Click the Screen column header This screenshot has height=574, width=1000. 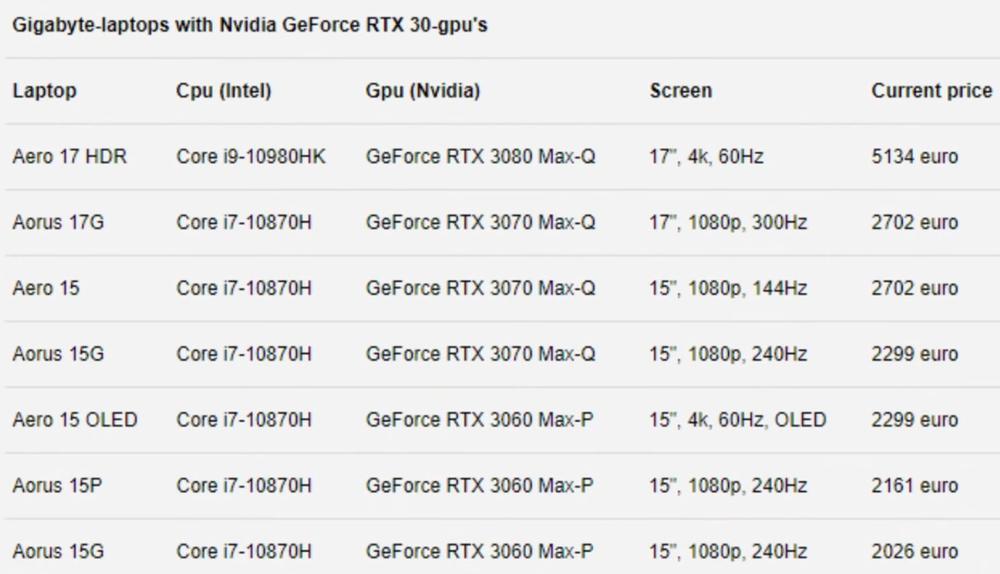pos(681,91)
